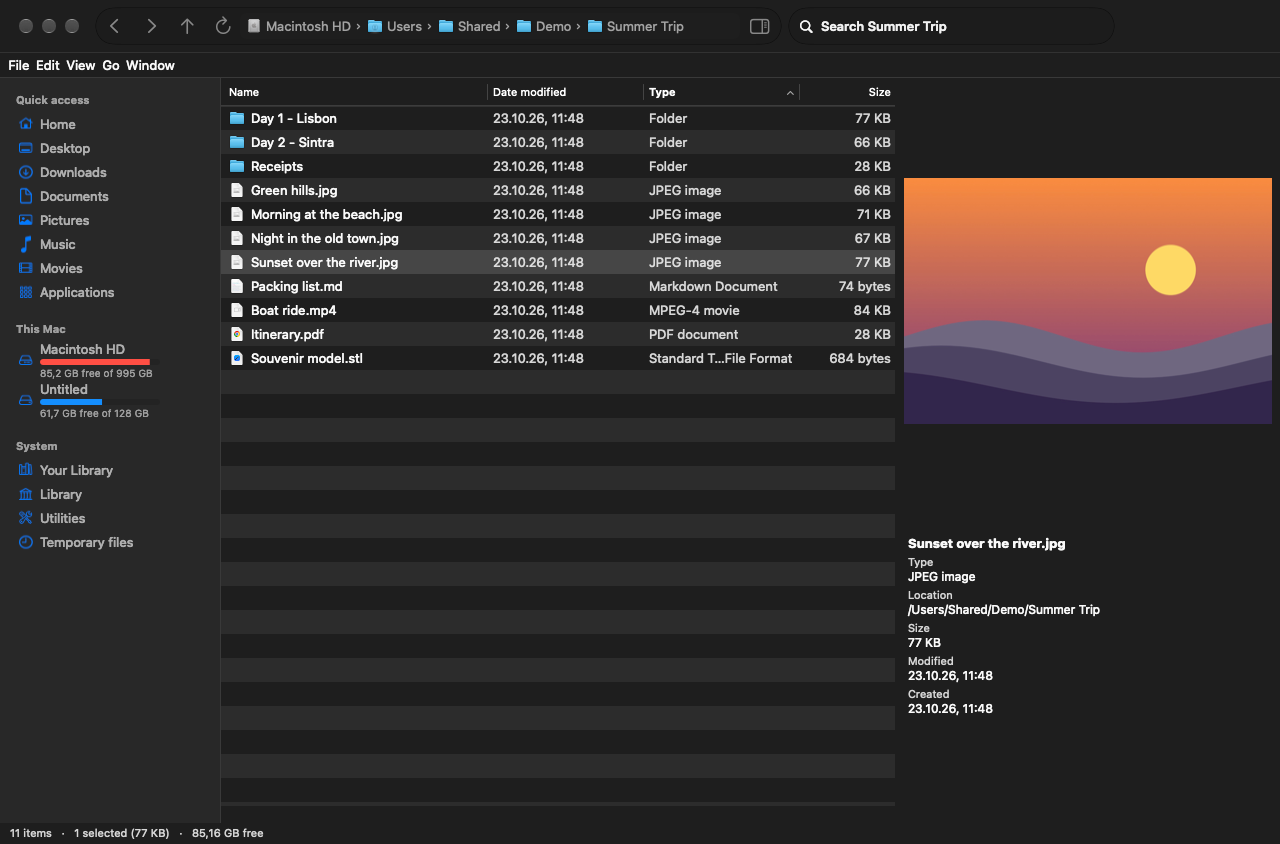Open the Go menu
This screenshot has height=844, width=1280.
pos(111,65)
